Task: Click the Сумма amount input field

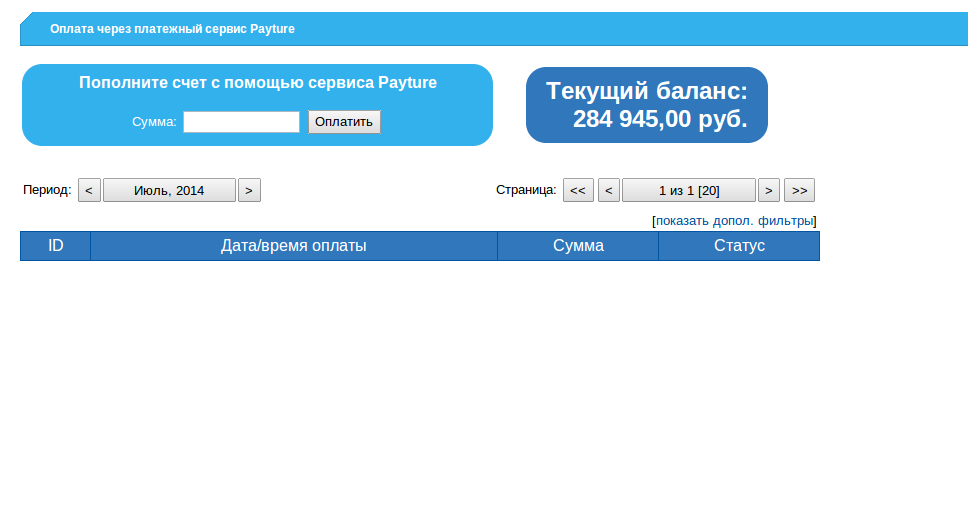Action: coord(241,122)
